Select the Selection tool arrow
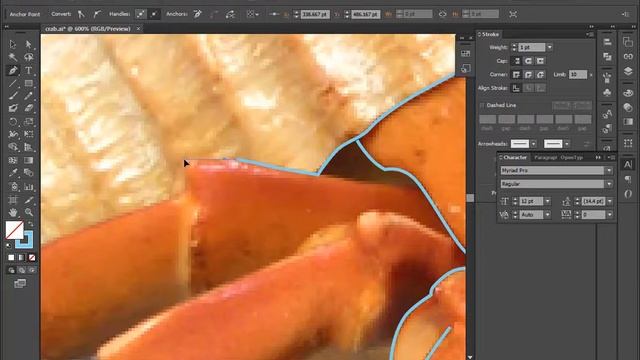 click(x=13, y=44)
